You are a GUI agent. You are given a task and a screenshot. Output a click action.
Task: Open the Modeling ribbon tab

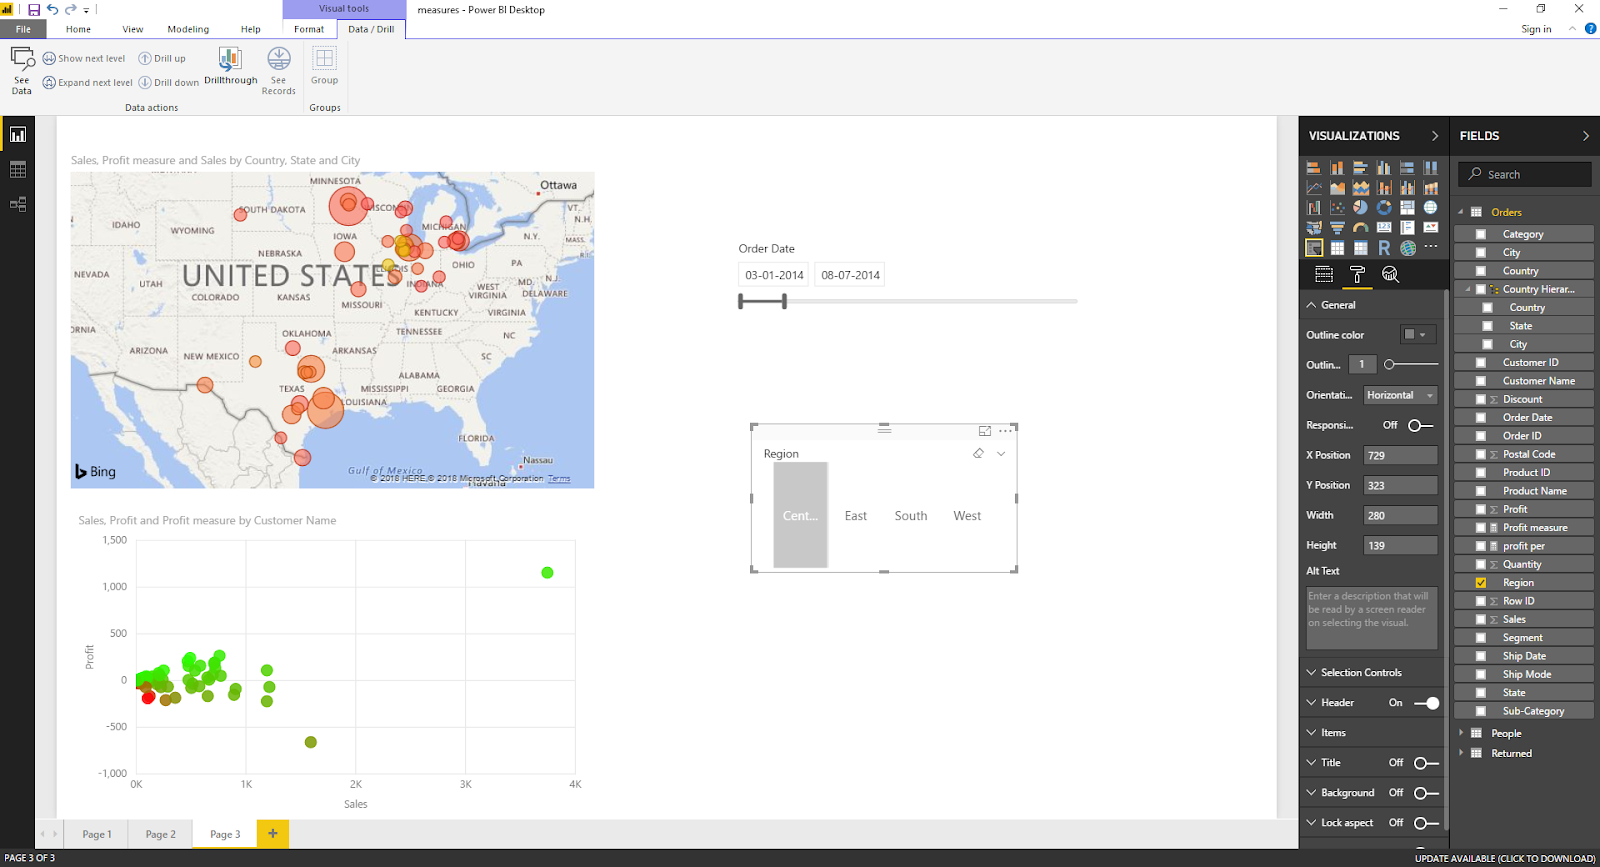(188, 29)
